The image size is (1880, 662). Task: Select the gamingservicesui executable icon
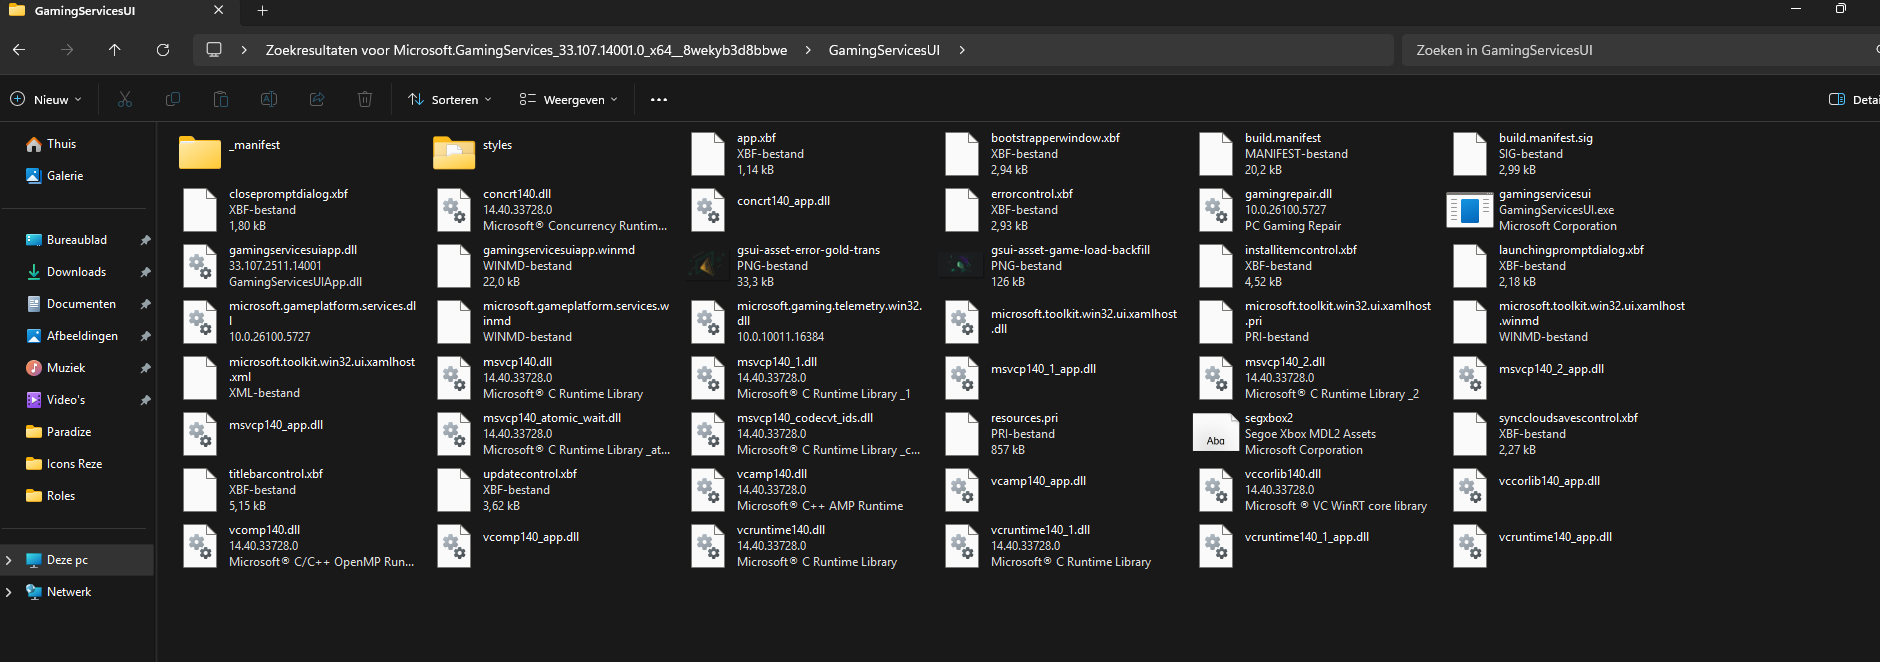click(1470, 210)
